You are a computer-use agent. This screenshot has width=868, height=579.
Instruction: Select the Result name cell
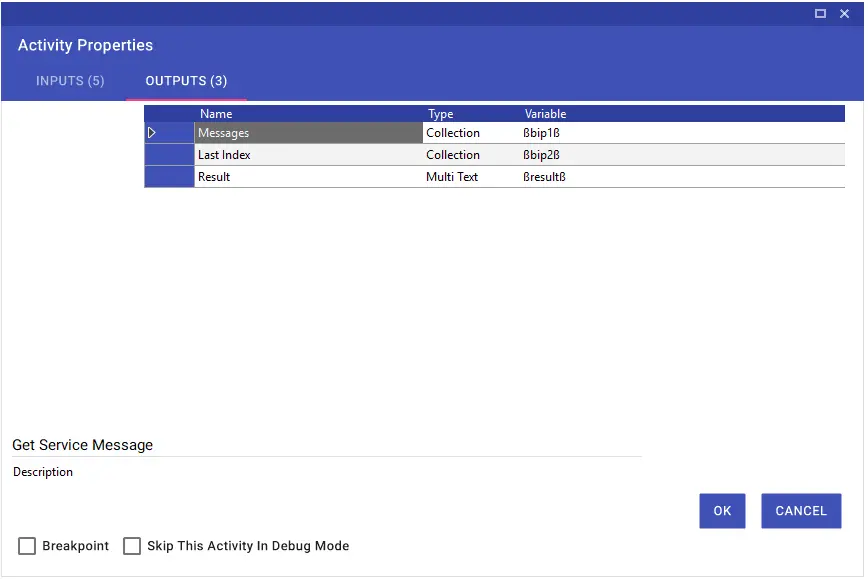point(308,177)
